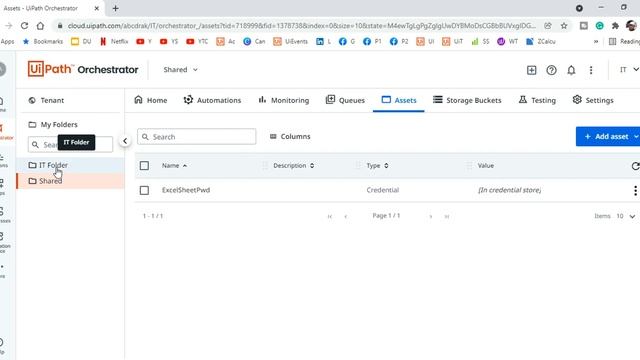Open the ZCalcu bookmark
640x360 pixels.
pos(541,42)
